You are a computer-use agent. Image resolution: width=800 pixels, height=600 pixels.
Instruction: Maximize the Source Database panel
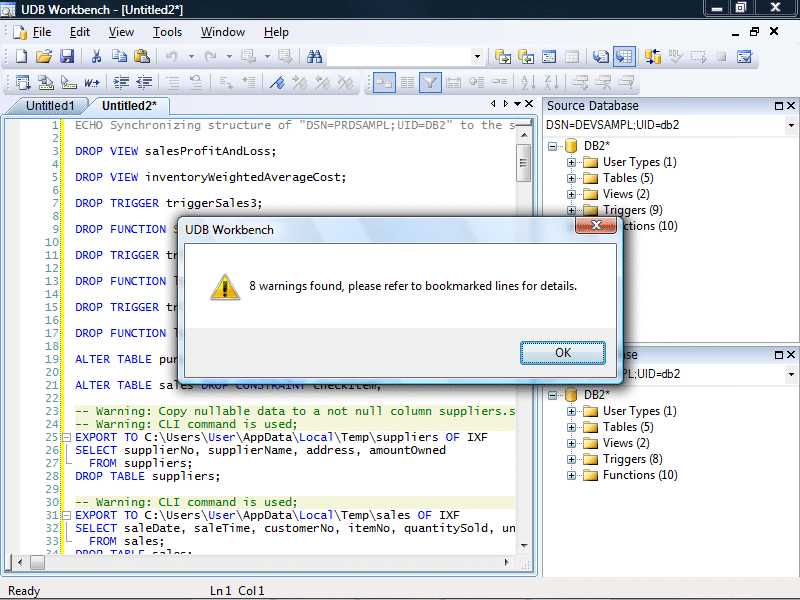(x=779, y=106)
